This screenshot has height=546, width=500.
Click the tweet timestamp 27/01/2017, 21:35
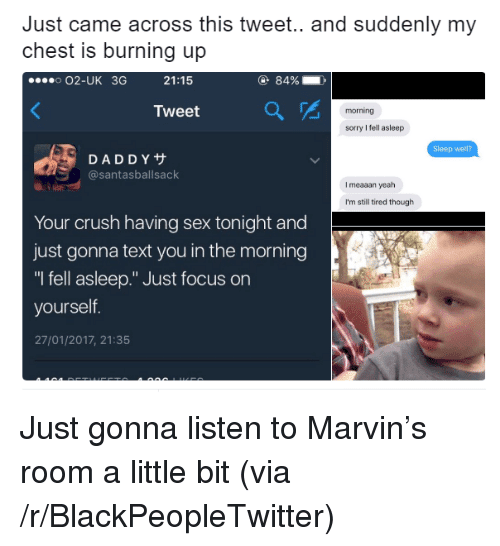[x=82, y=340]
